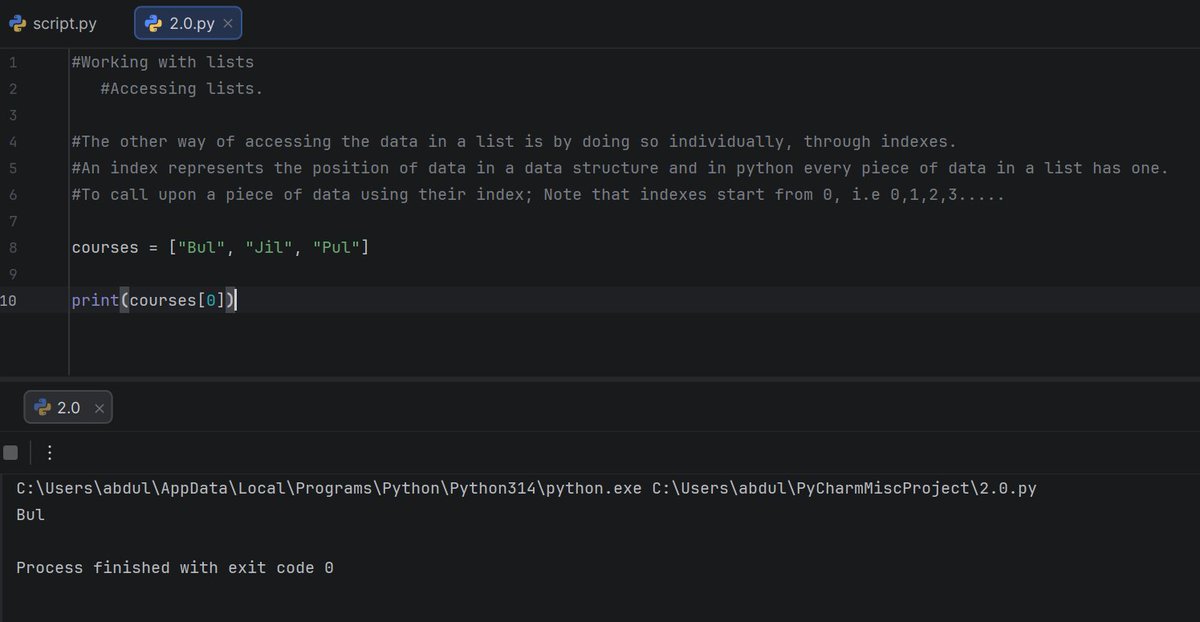Close the 2.0.py editor tab
The height and width of the screenshot is (622, 1200).
tap(227, 23)
